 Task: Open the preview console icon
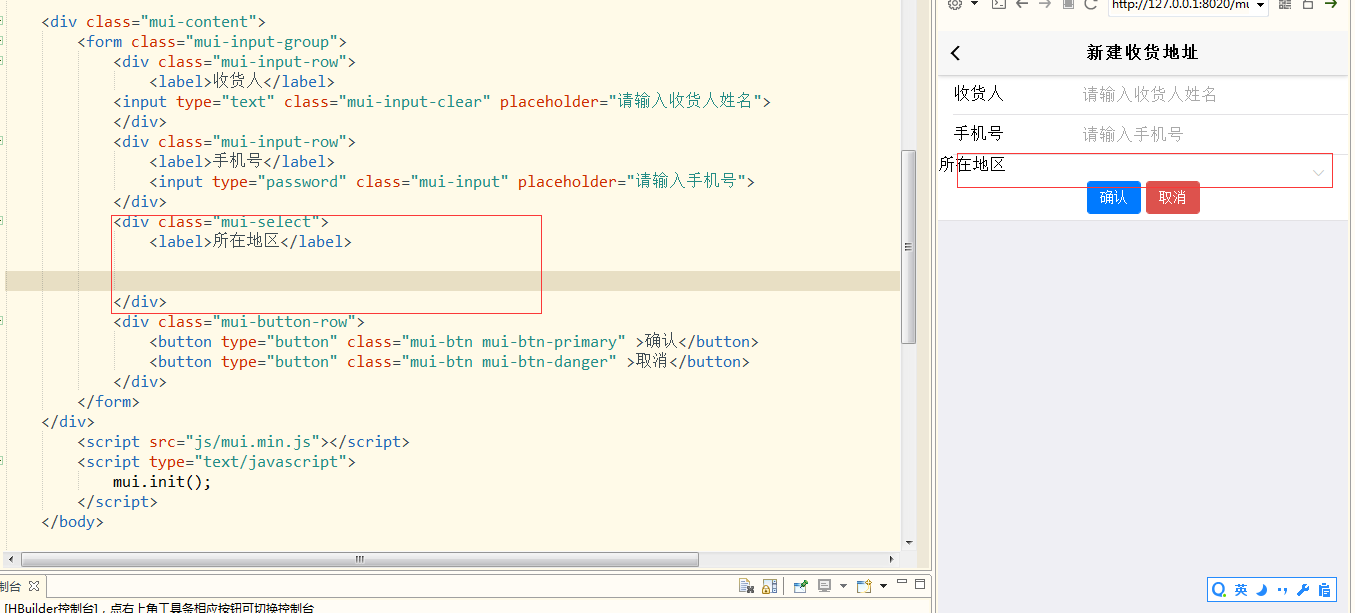click(x=998, y=5)
